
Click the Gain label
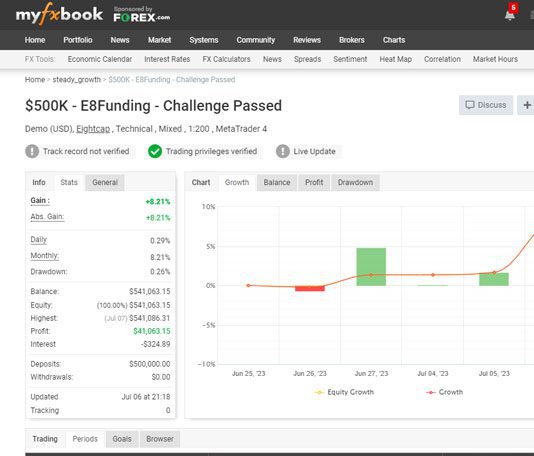pos(40,201)
